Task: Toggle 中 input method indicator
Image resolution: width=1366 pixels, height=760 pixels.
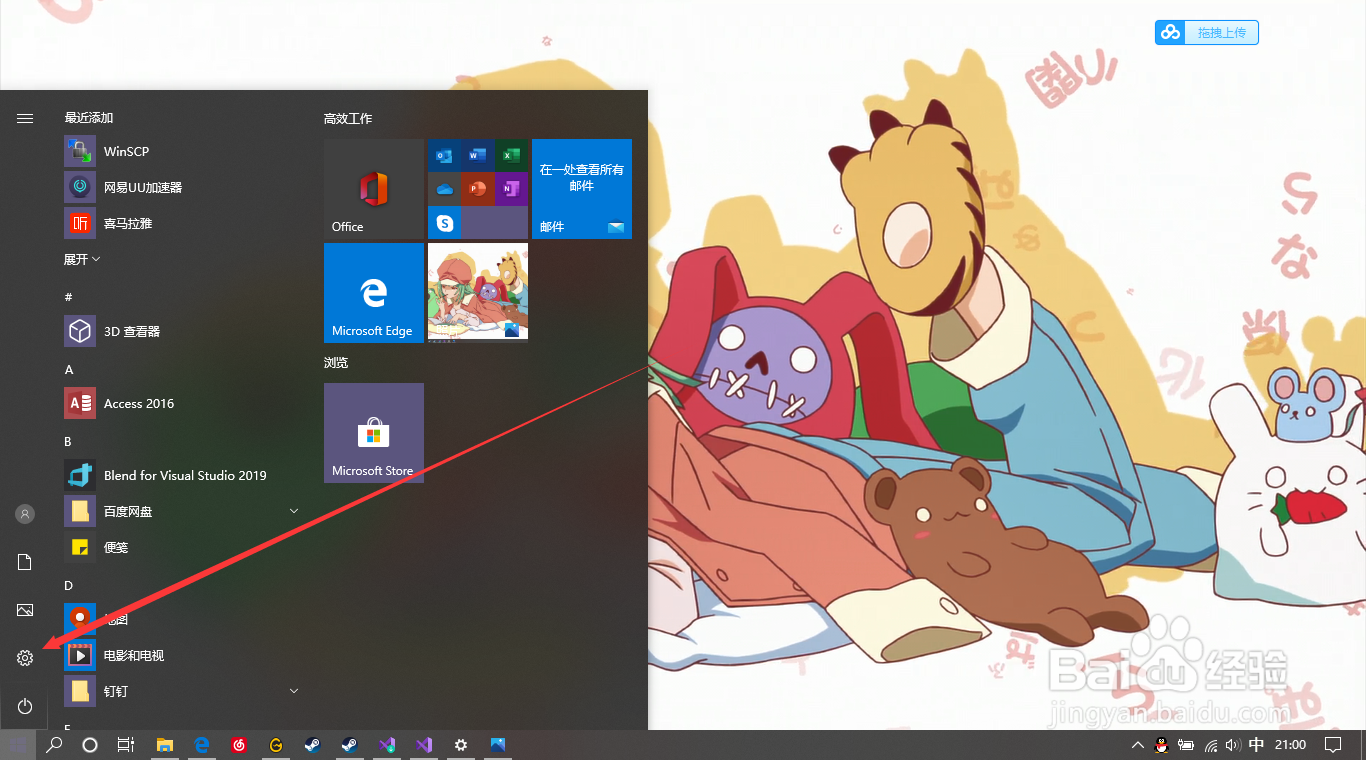Action: (1257, 745)
